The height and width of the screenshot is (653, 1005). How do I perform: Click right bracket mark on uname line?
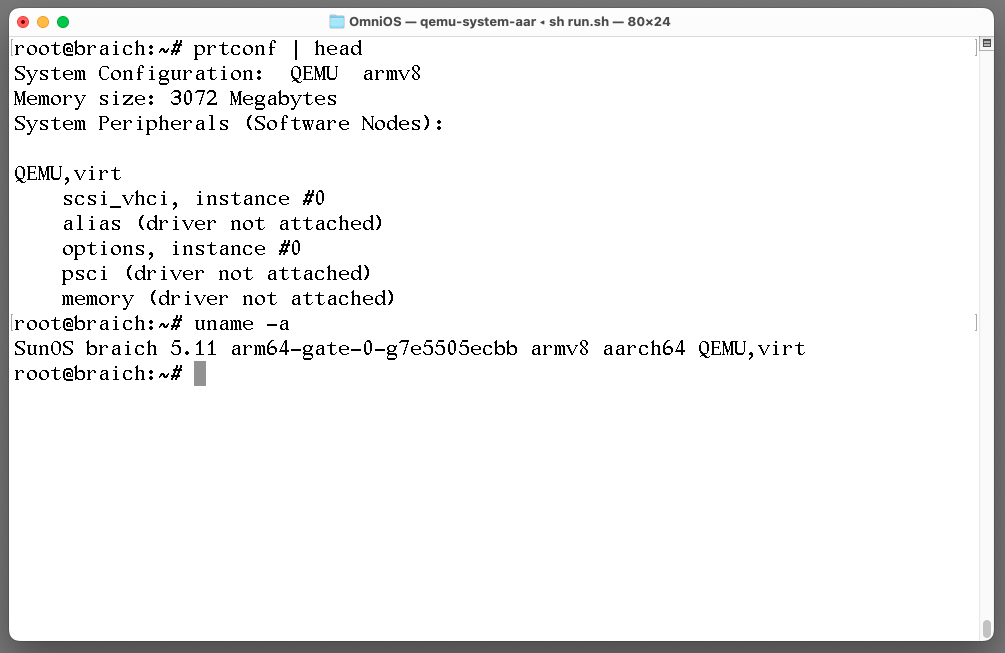pos(975,323)
